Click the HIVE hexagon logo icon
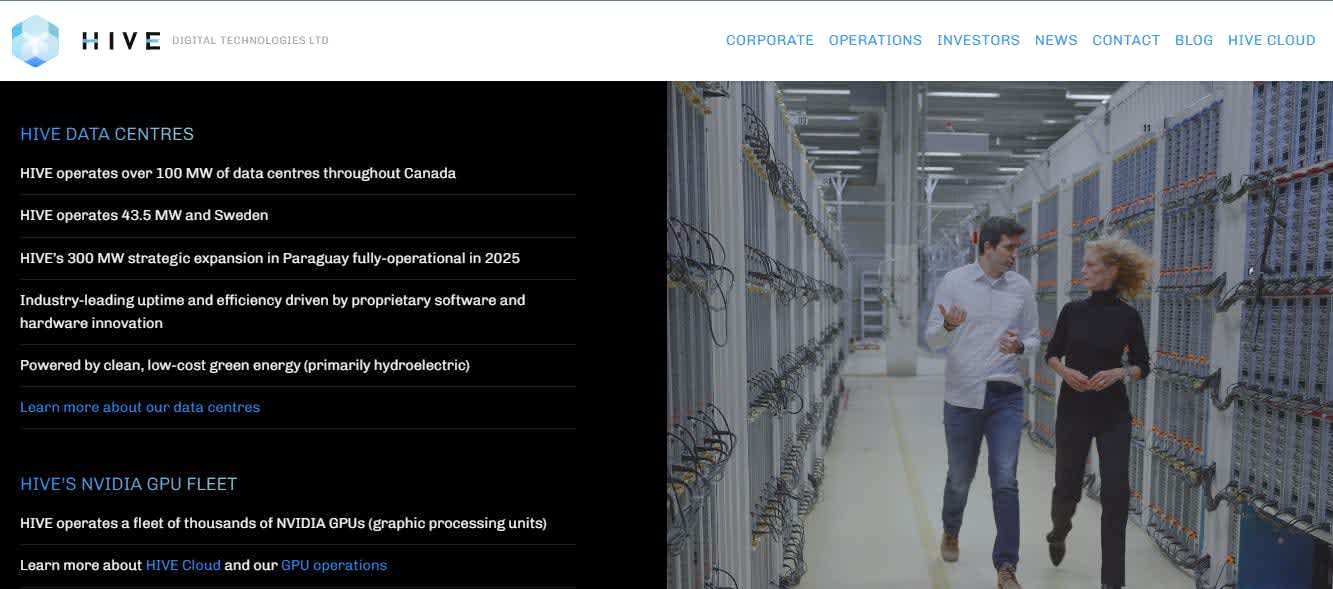 (35, 41)
